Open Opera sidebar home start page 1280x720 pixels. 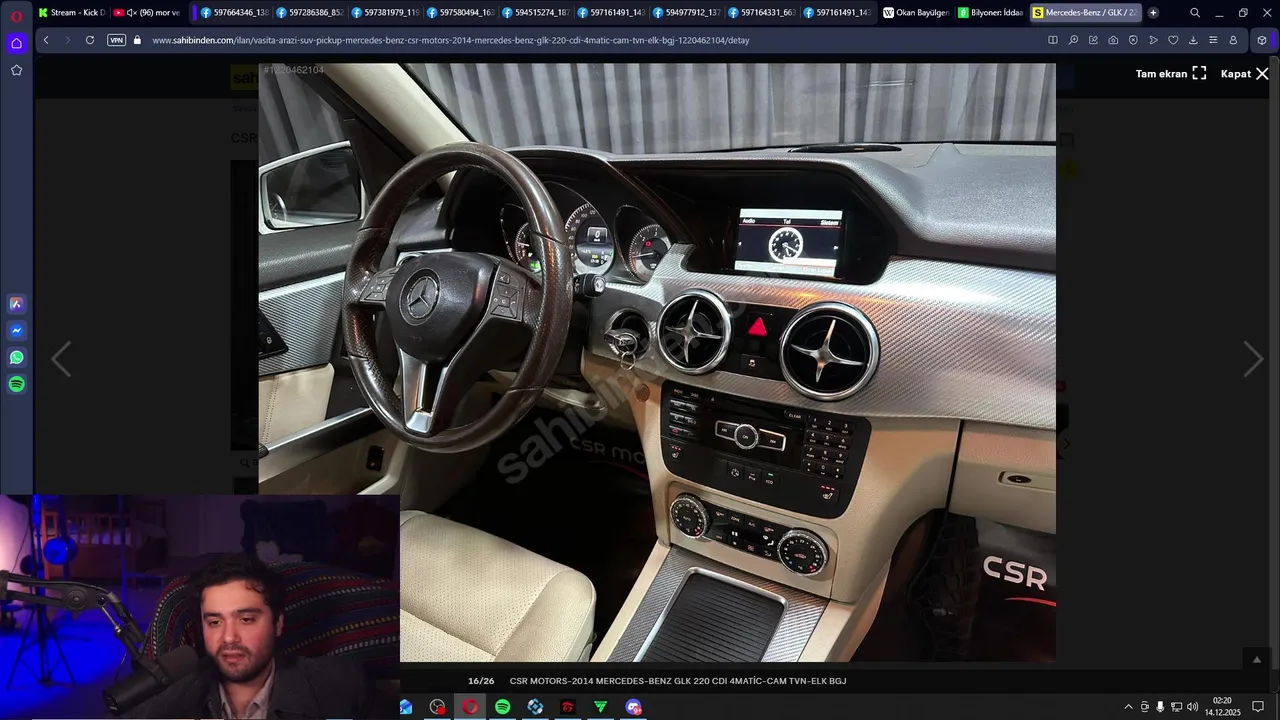pos(16,43)
